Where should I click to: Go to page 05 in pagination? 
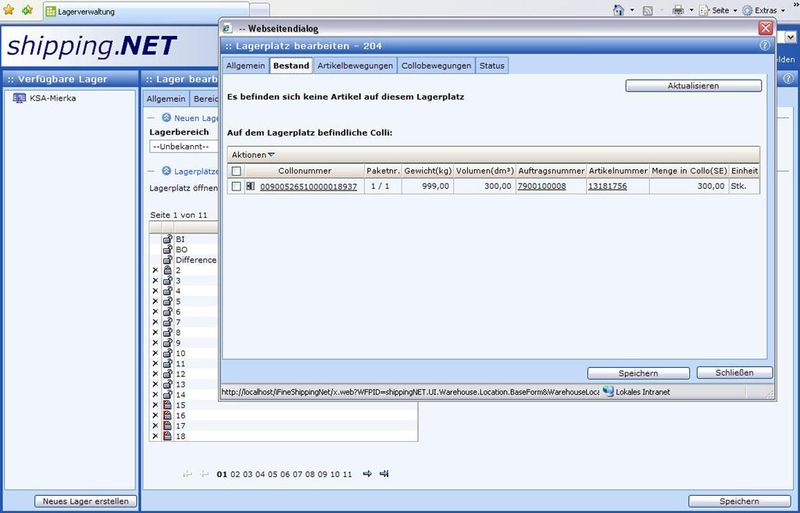click(x=274, y=474)
